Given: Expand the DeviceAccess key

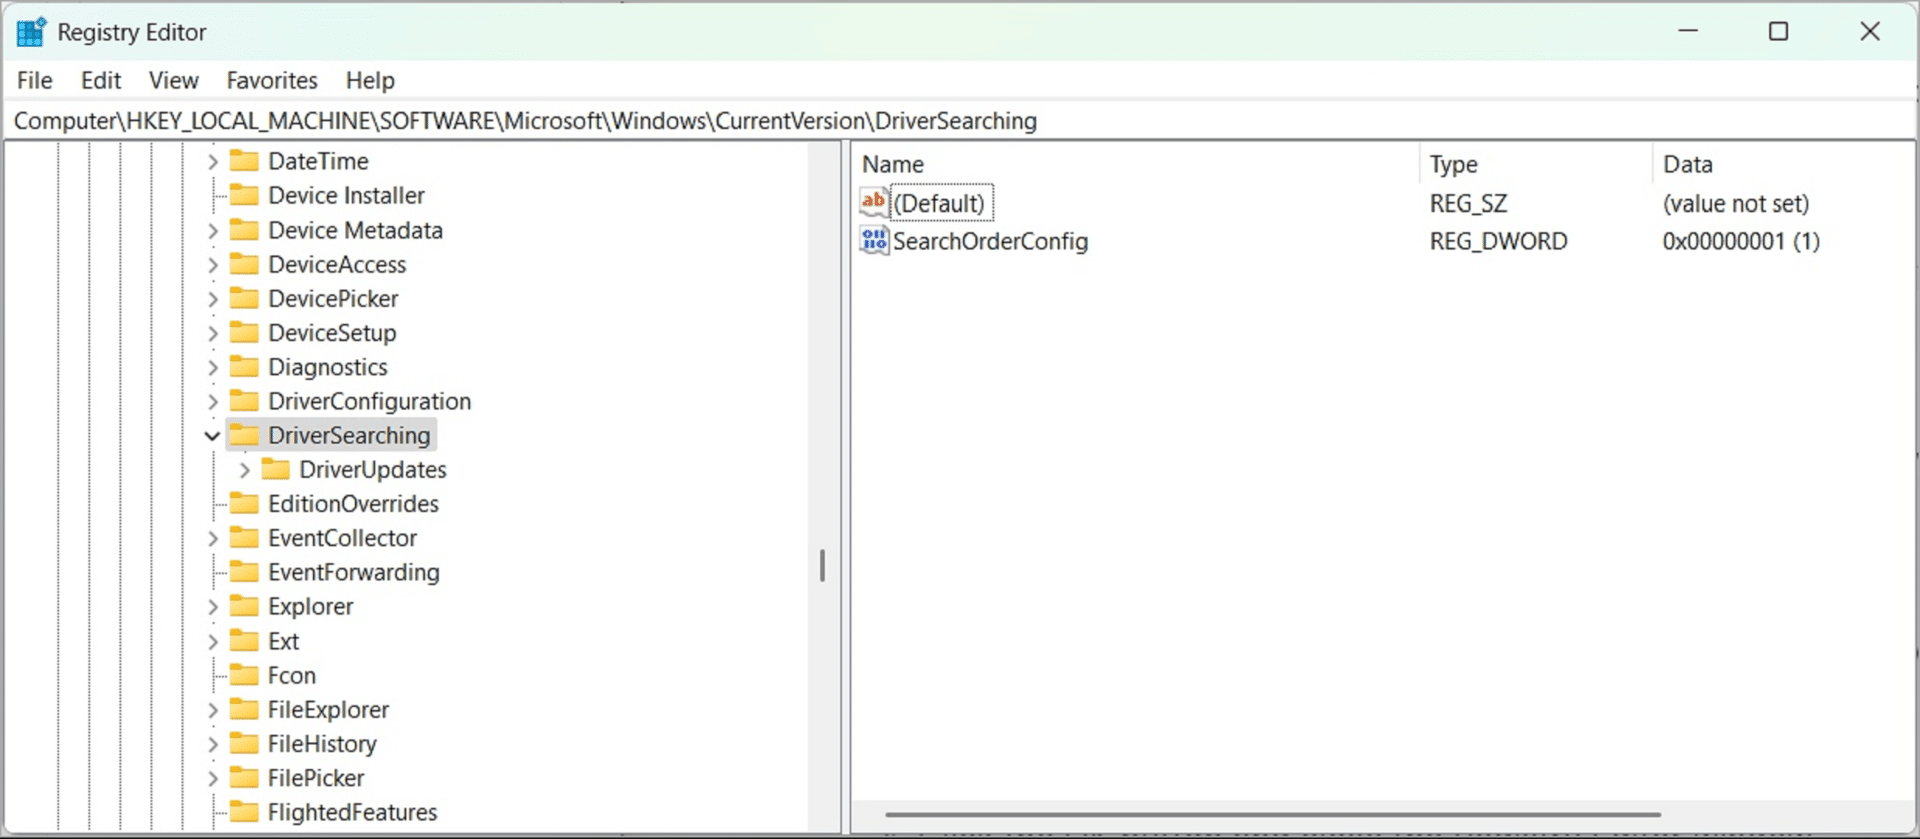Looking at the screenshot, I should (x=212, y=264).
